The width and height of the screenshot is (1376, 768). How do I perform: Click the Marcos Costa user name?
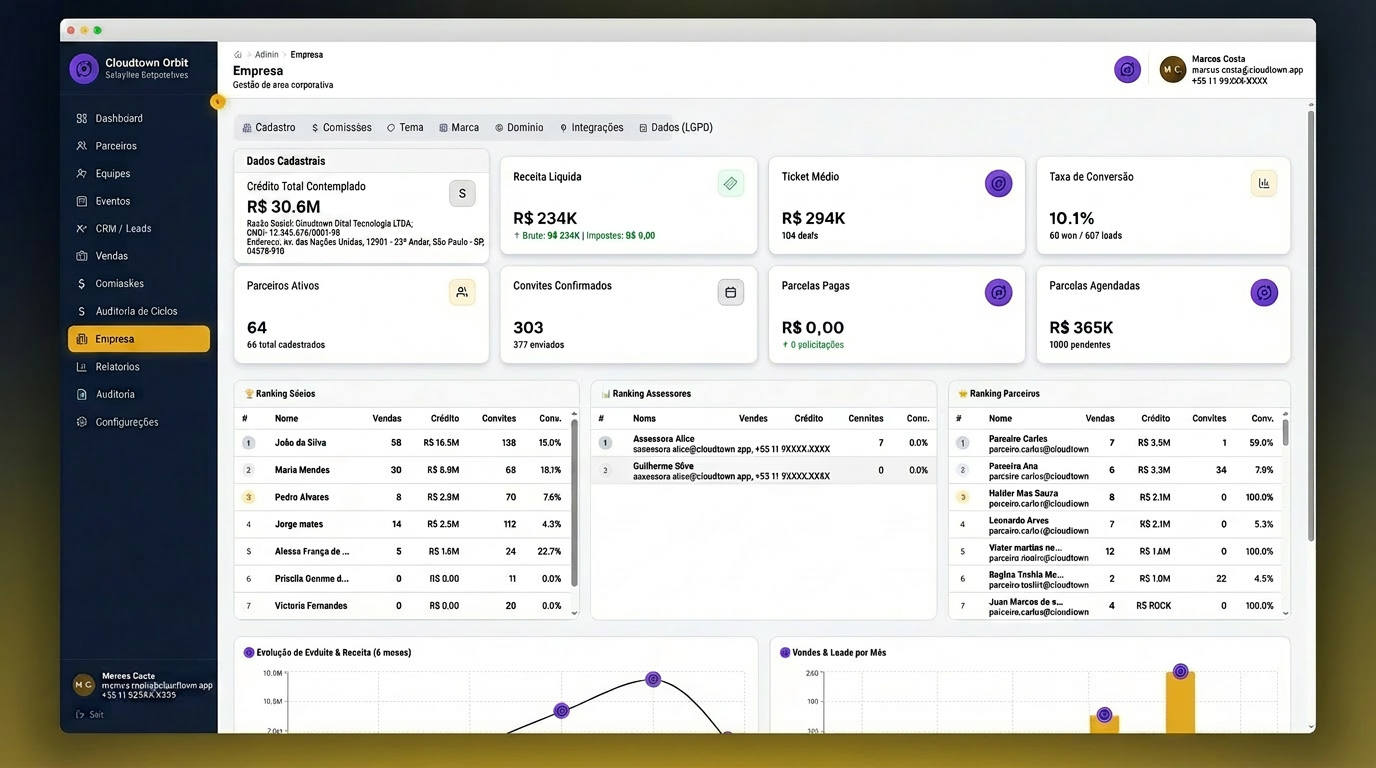pyautogui.click(x=1219, y=59)
